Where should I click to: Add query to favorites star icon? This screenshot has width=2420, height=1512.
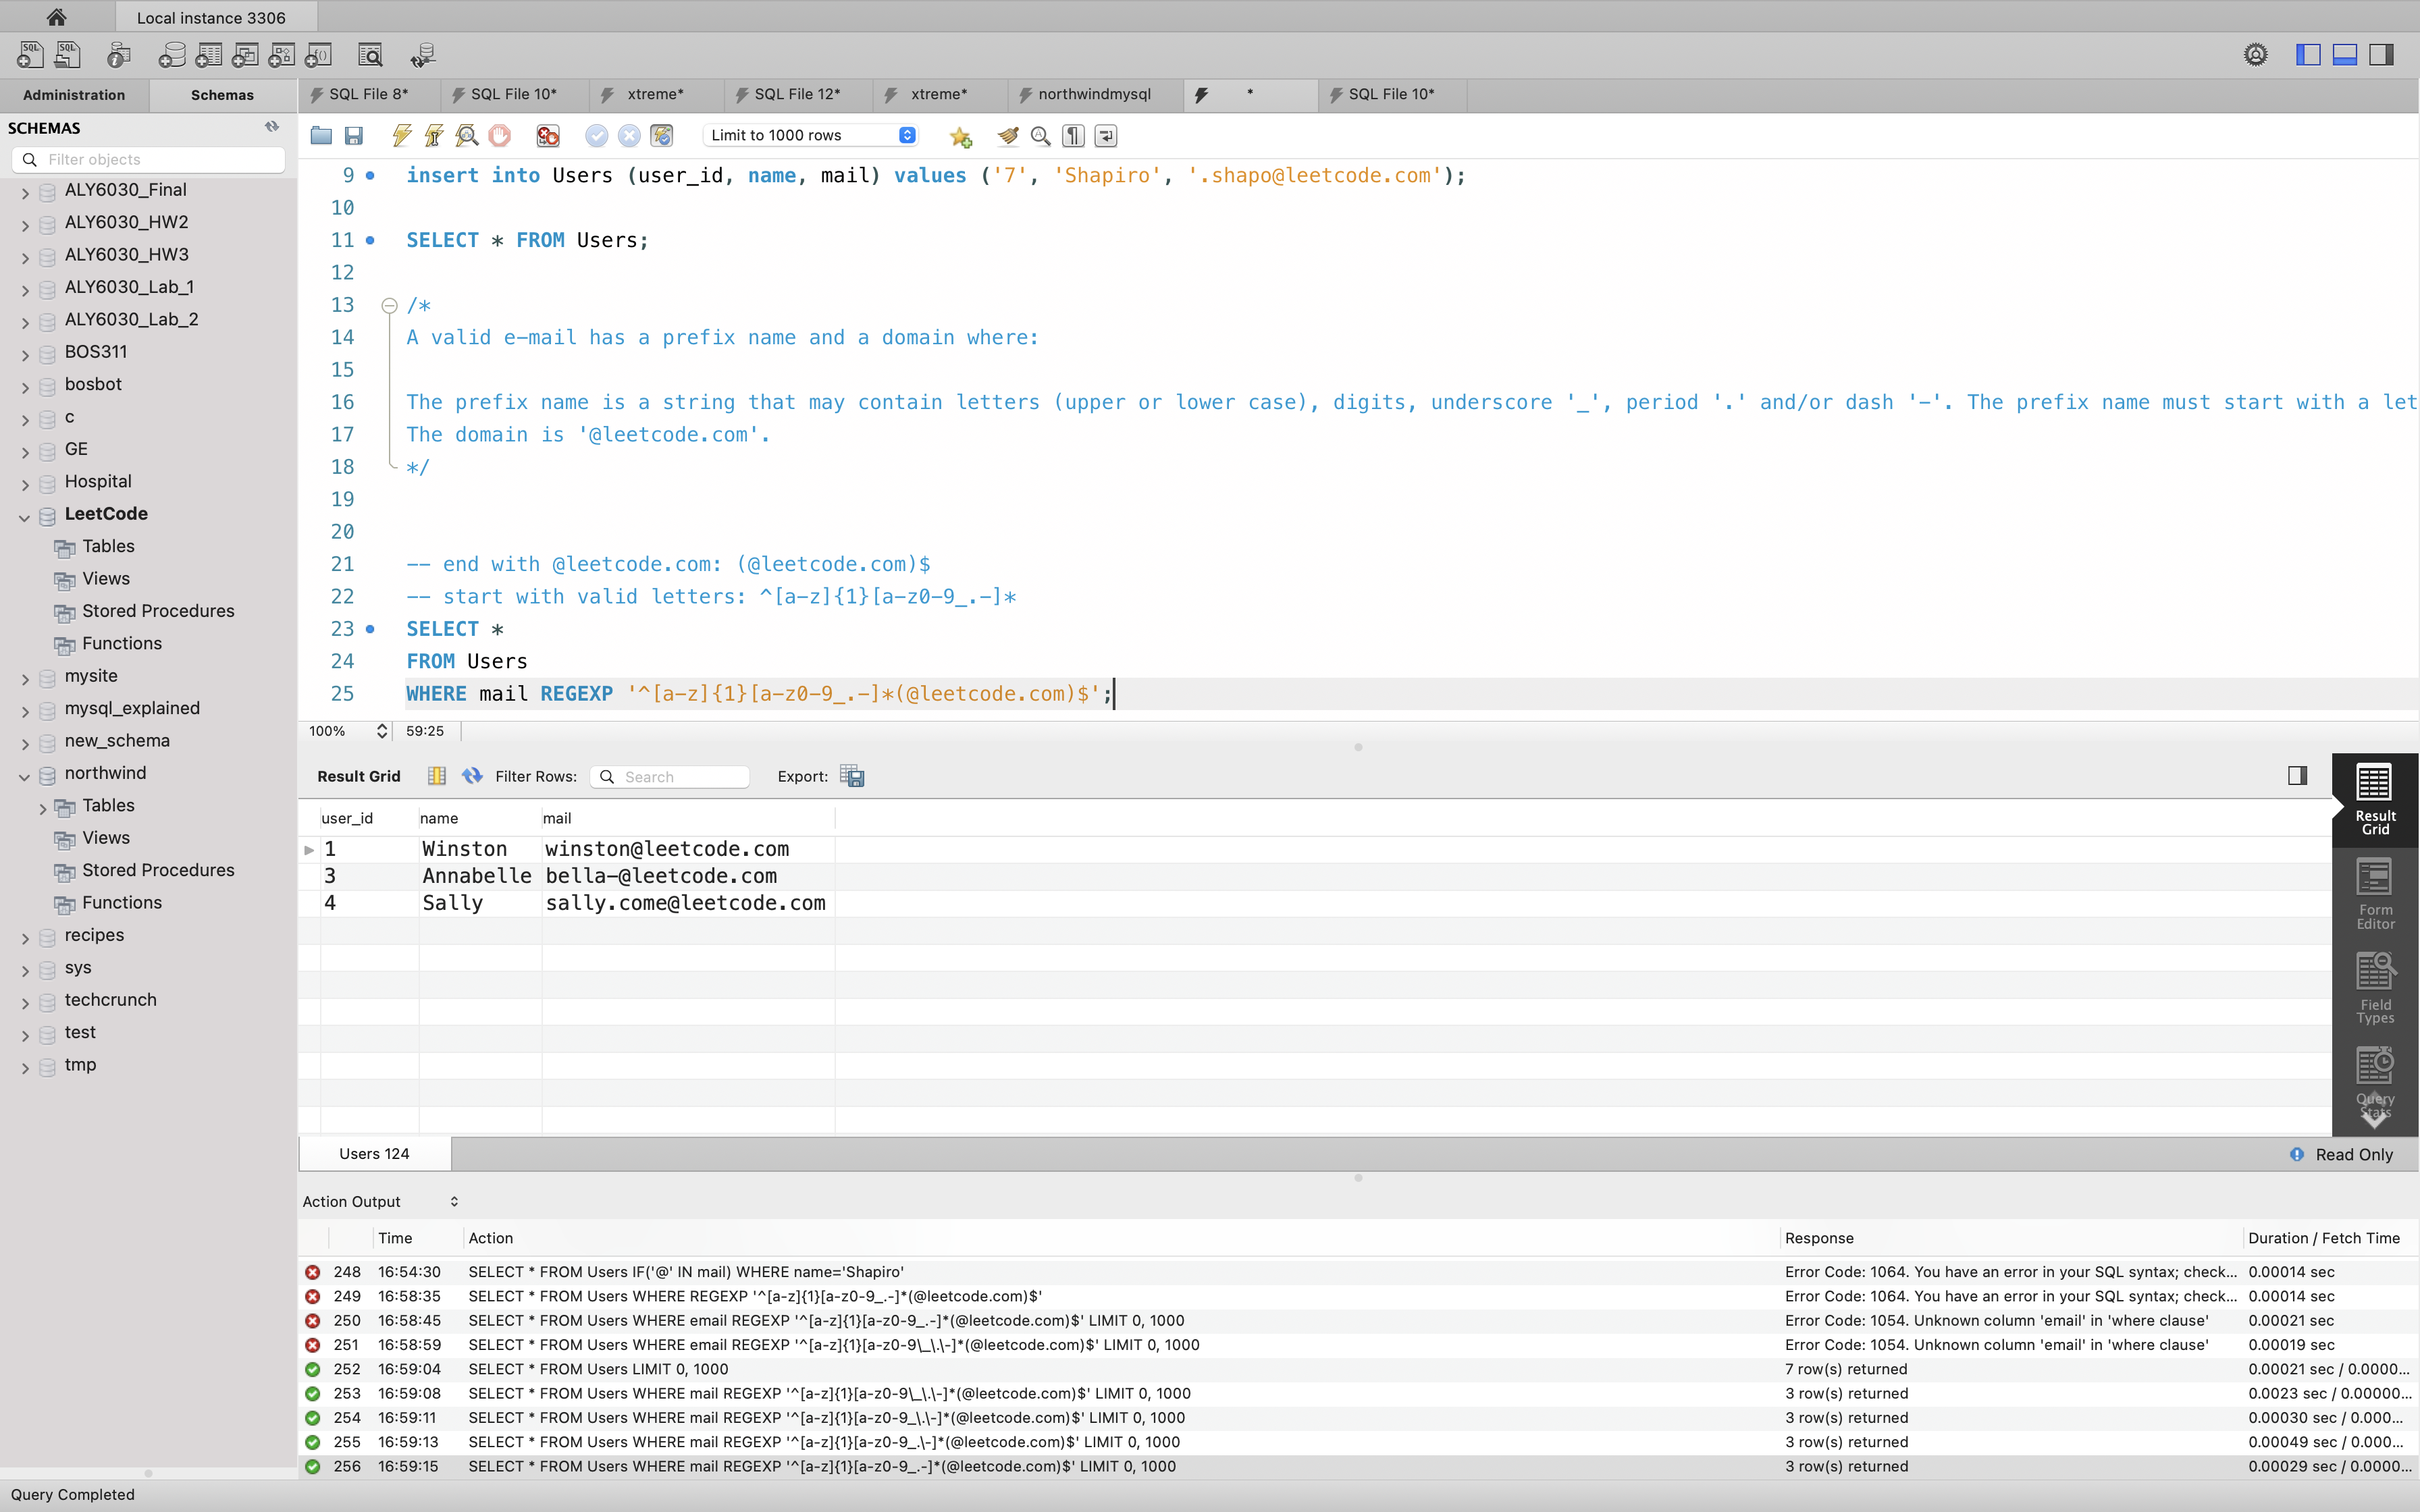click(960, 136)
